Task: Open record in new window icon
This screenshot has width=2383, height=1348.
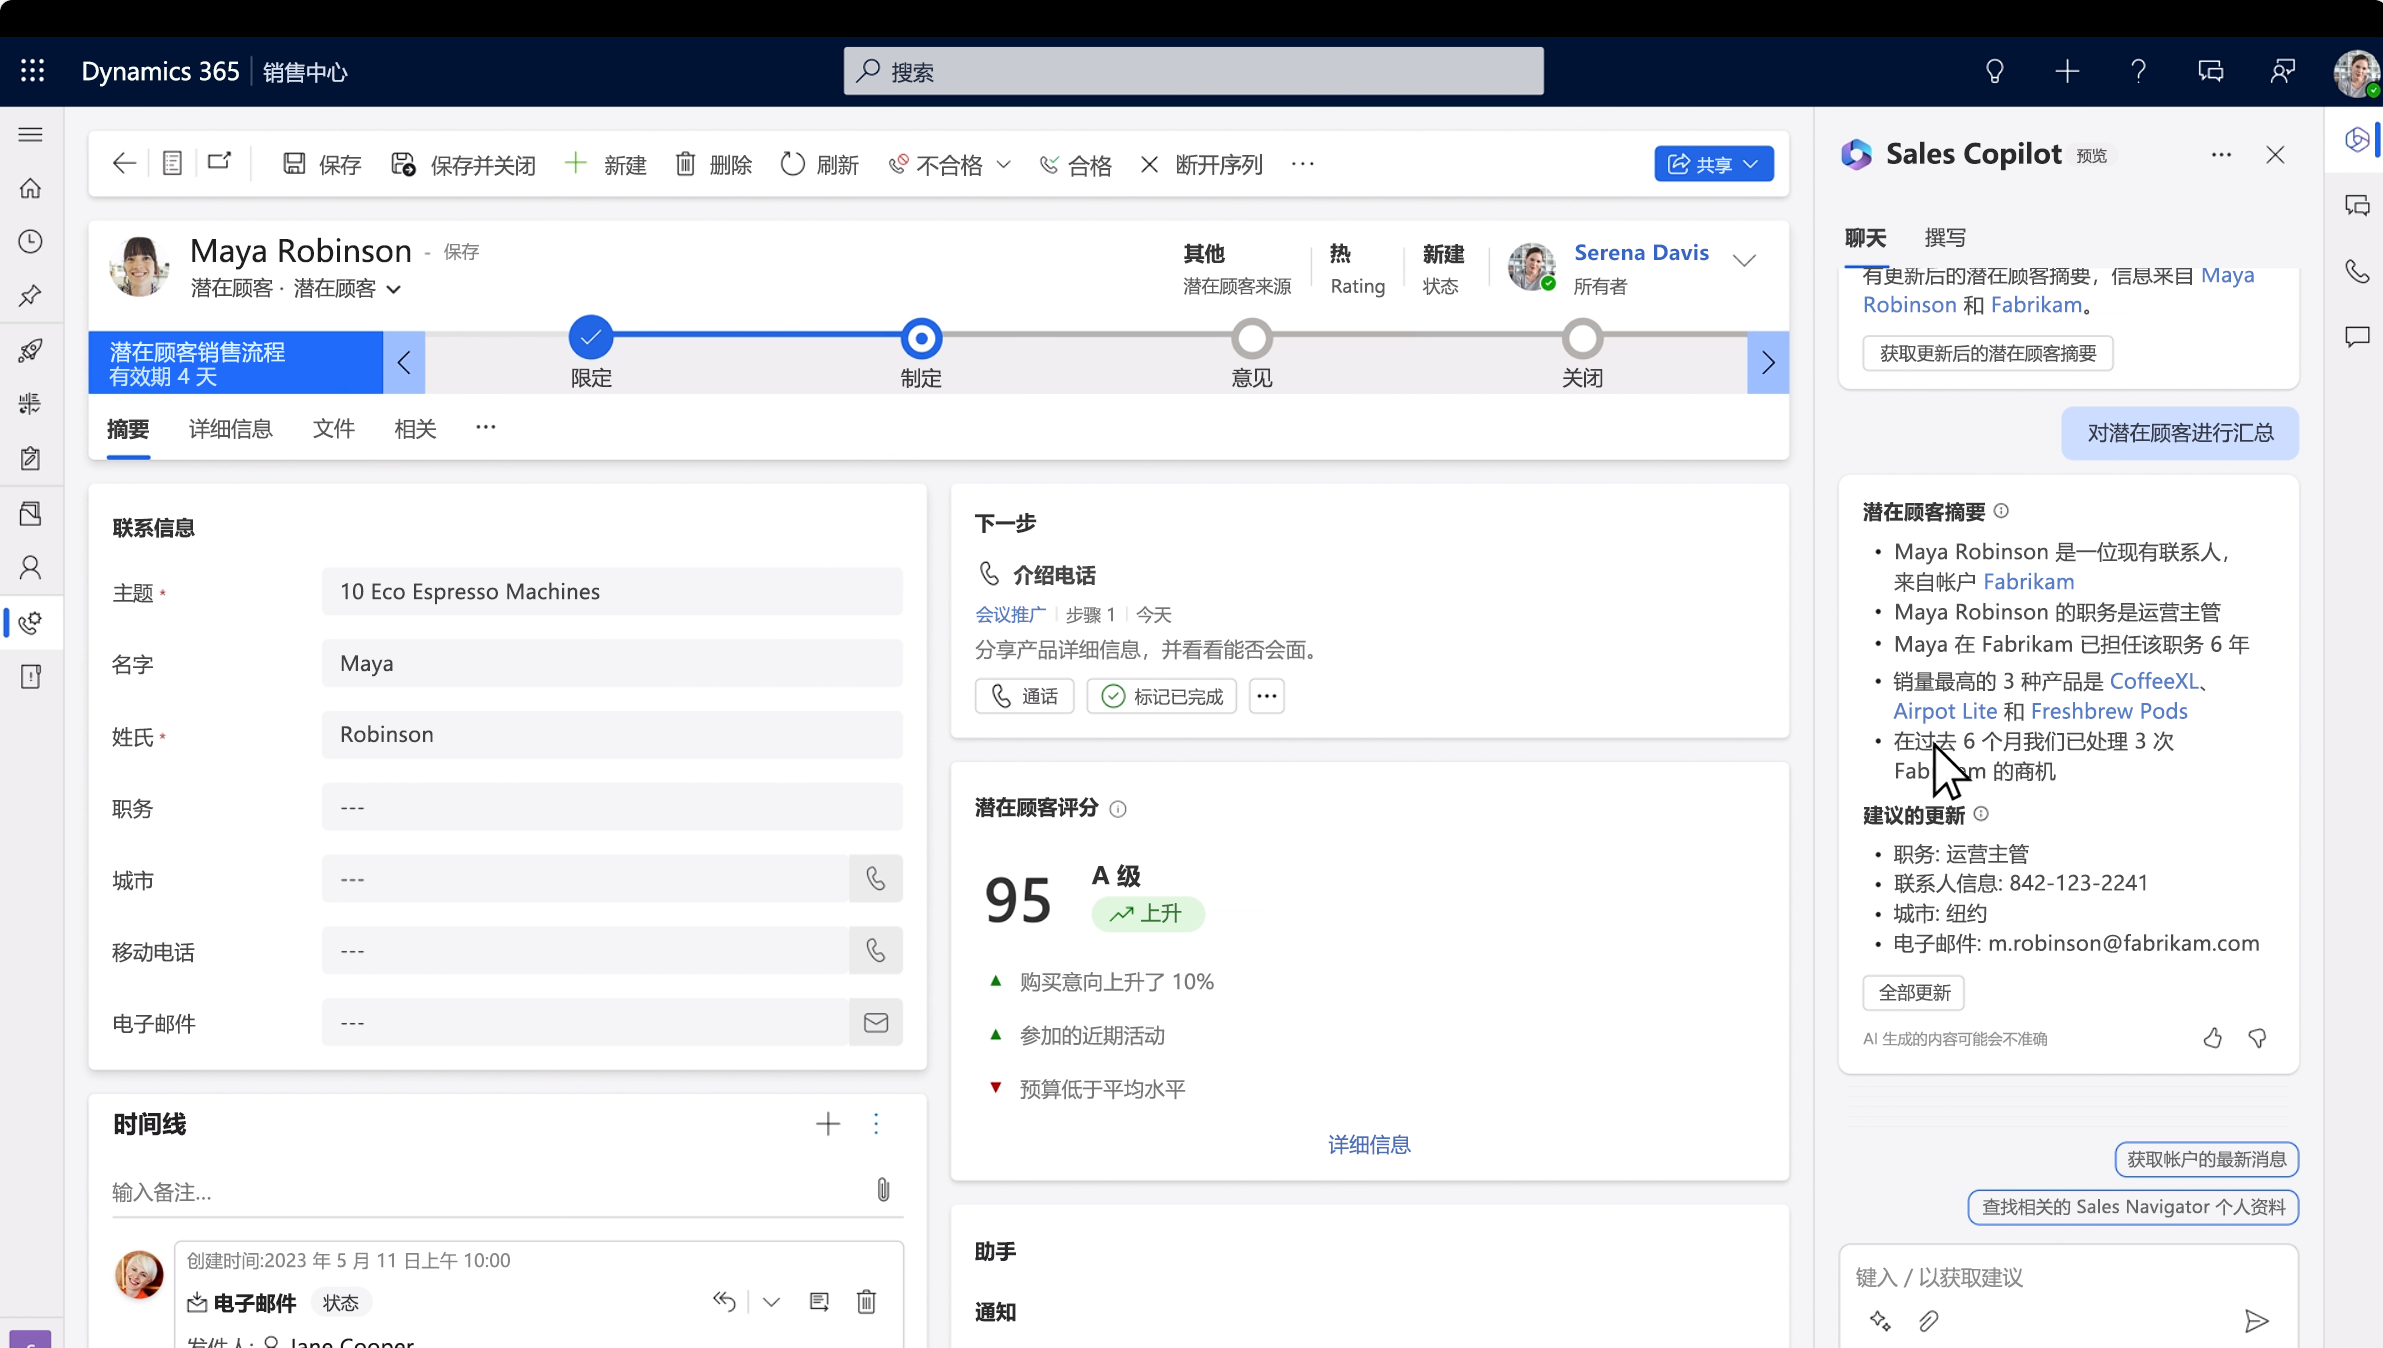Action: pyautogui.click(x=220, y=162)
